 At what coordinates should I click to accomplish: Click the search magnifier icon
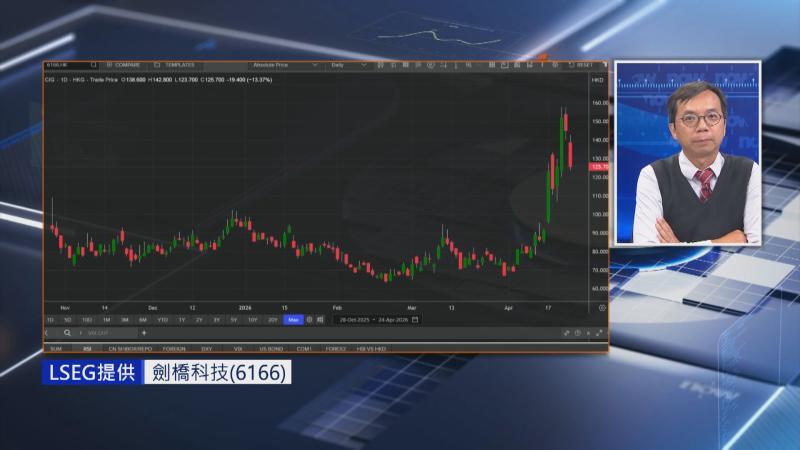[x=67, y=333]
